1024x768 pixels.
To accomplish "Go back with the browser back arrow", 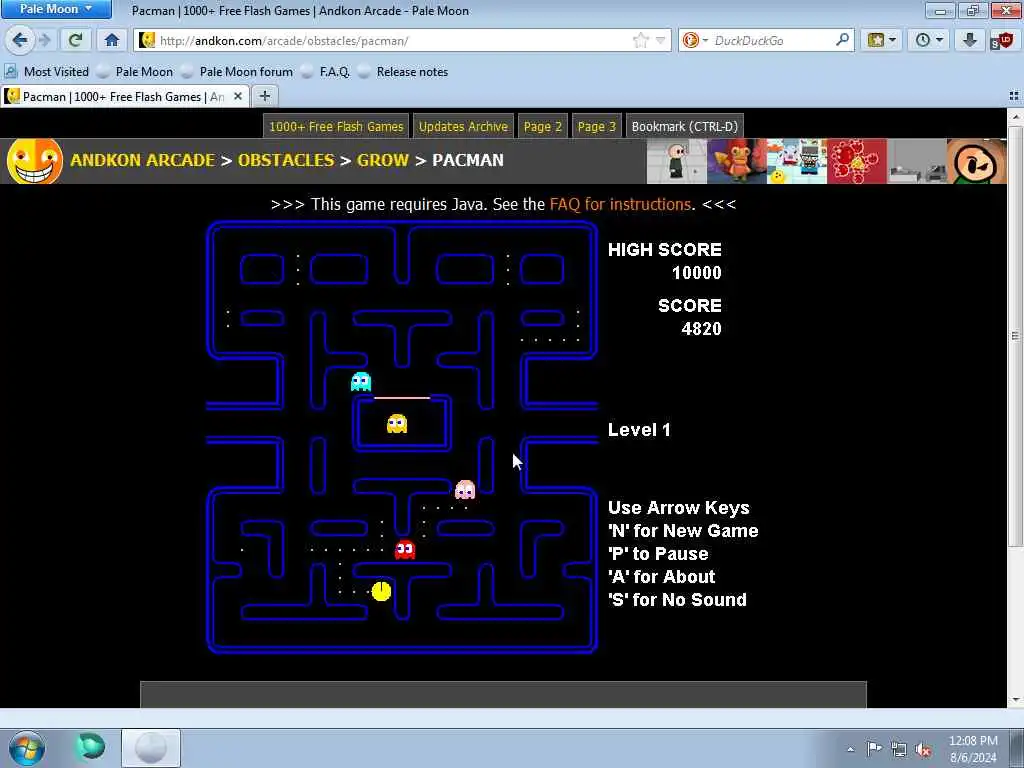I will point(20,40).
